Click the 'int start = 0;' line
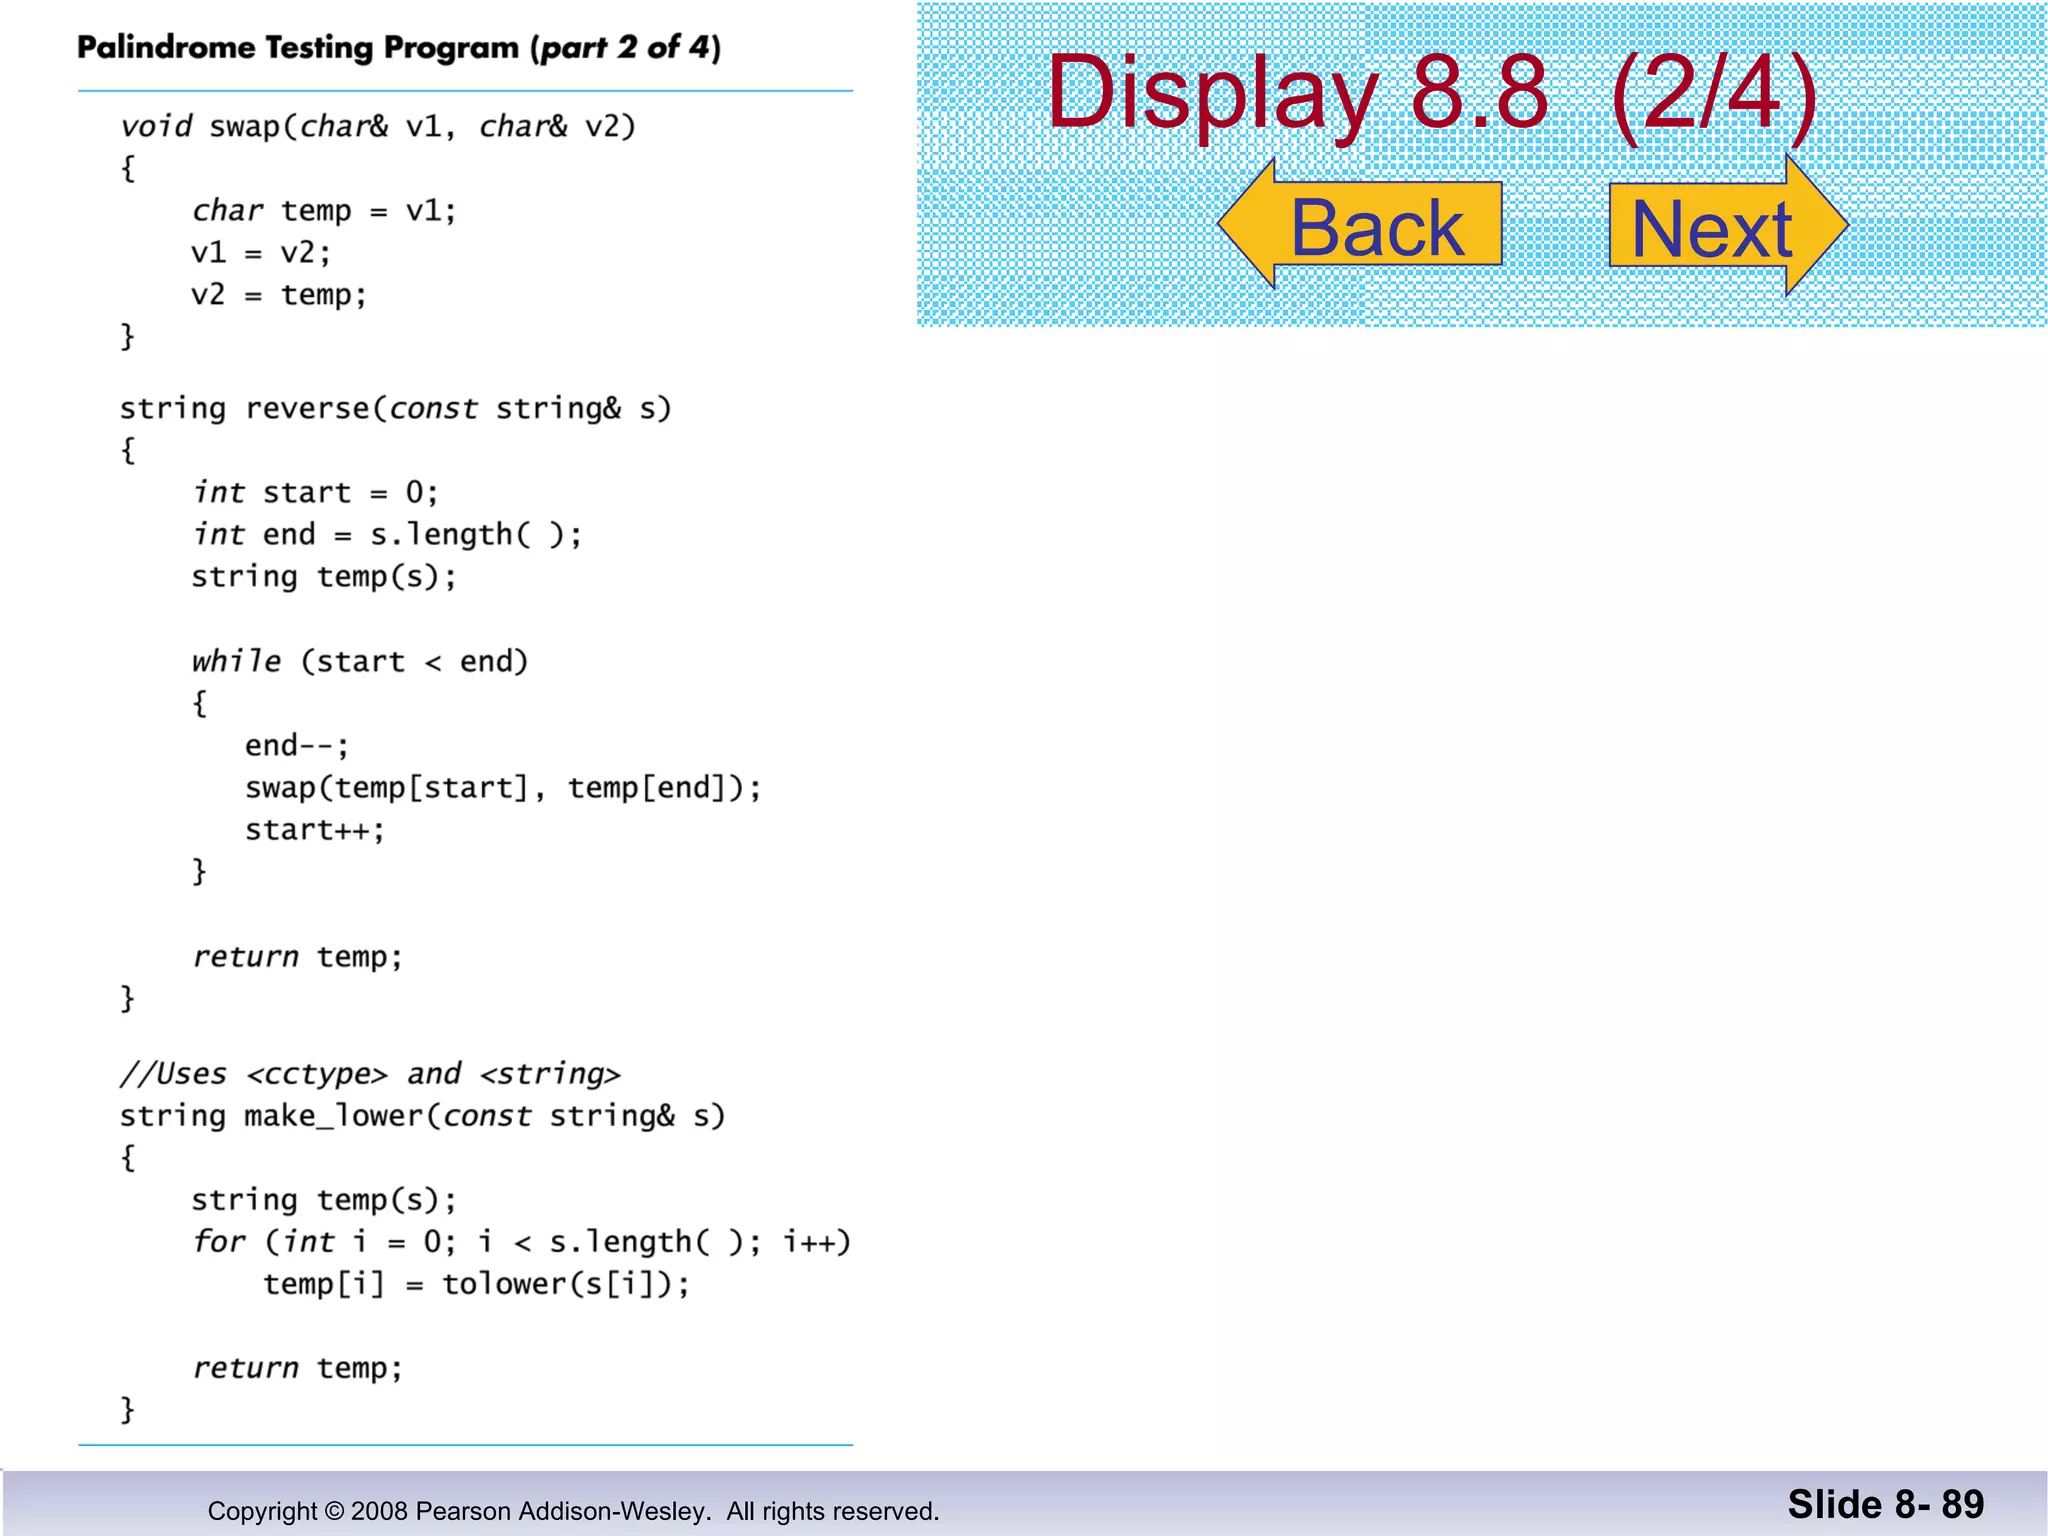 coord(316,493)
